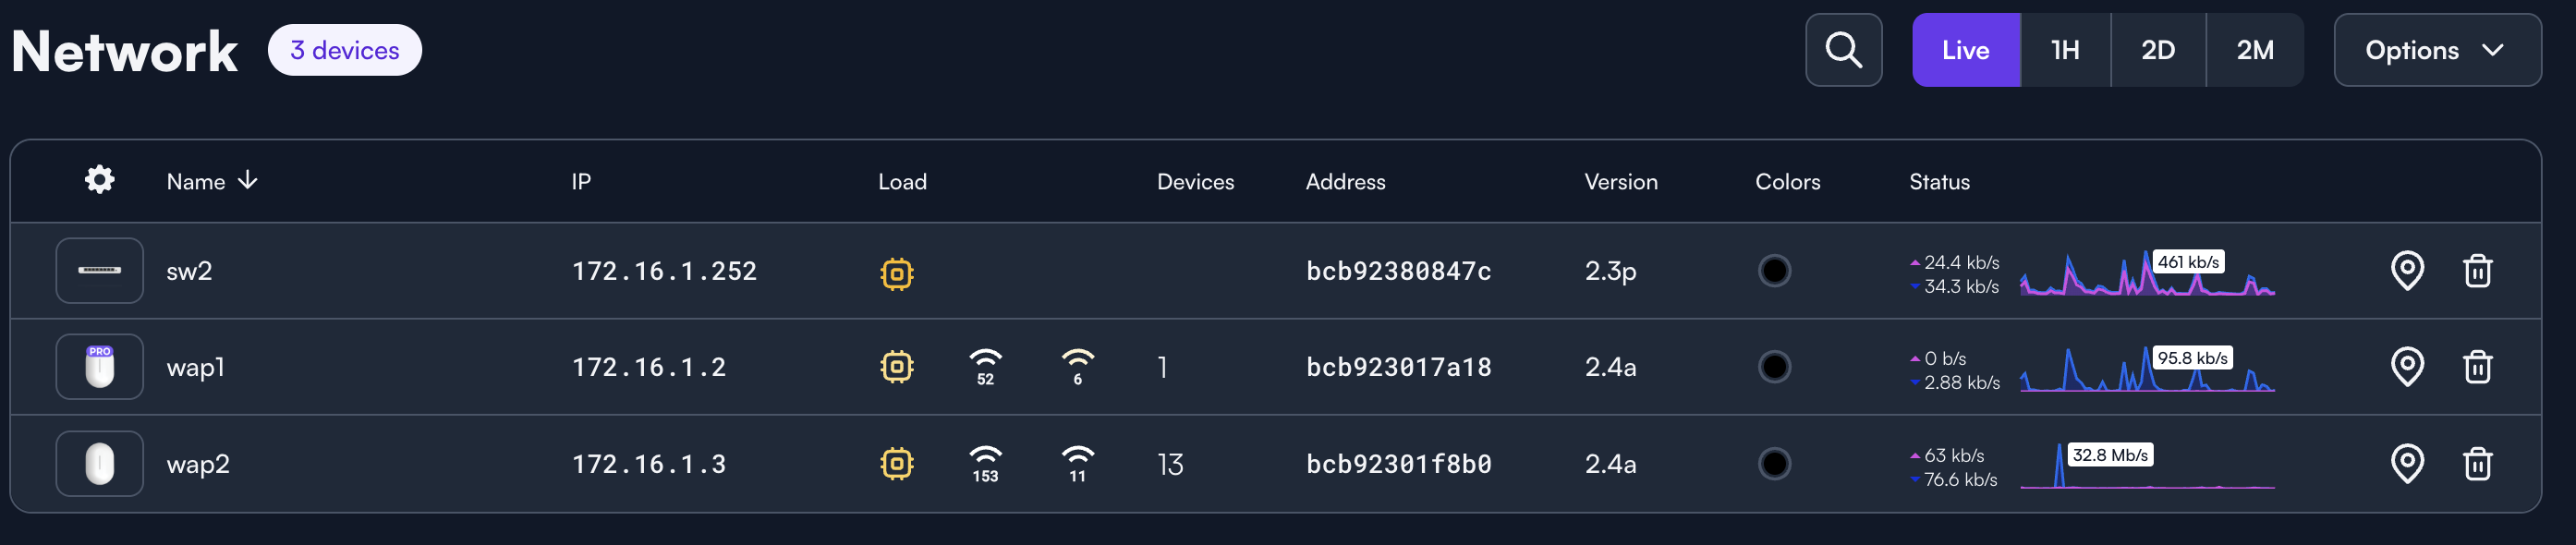Select the 2M time range tab
Viewport: 2576px width, 545px height.
[2254, 50]
